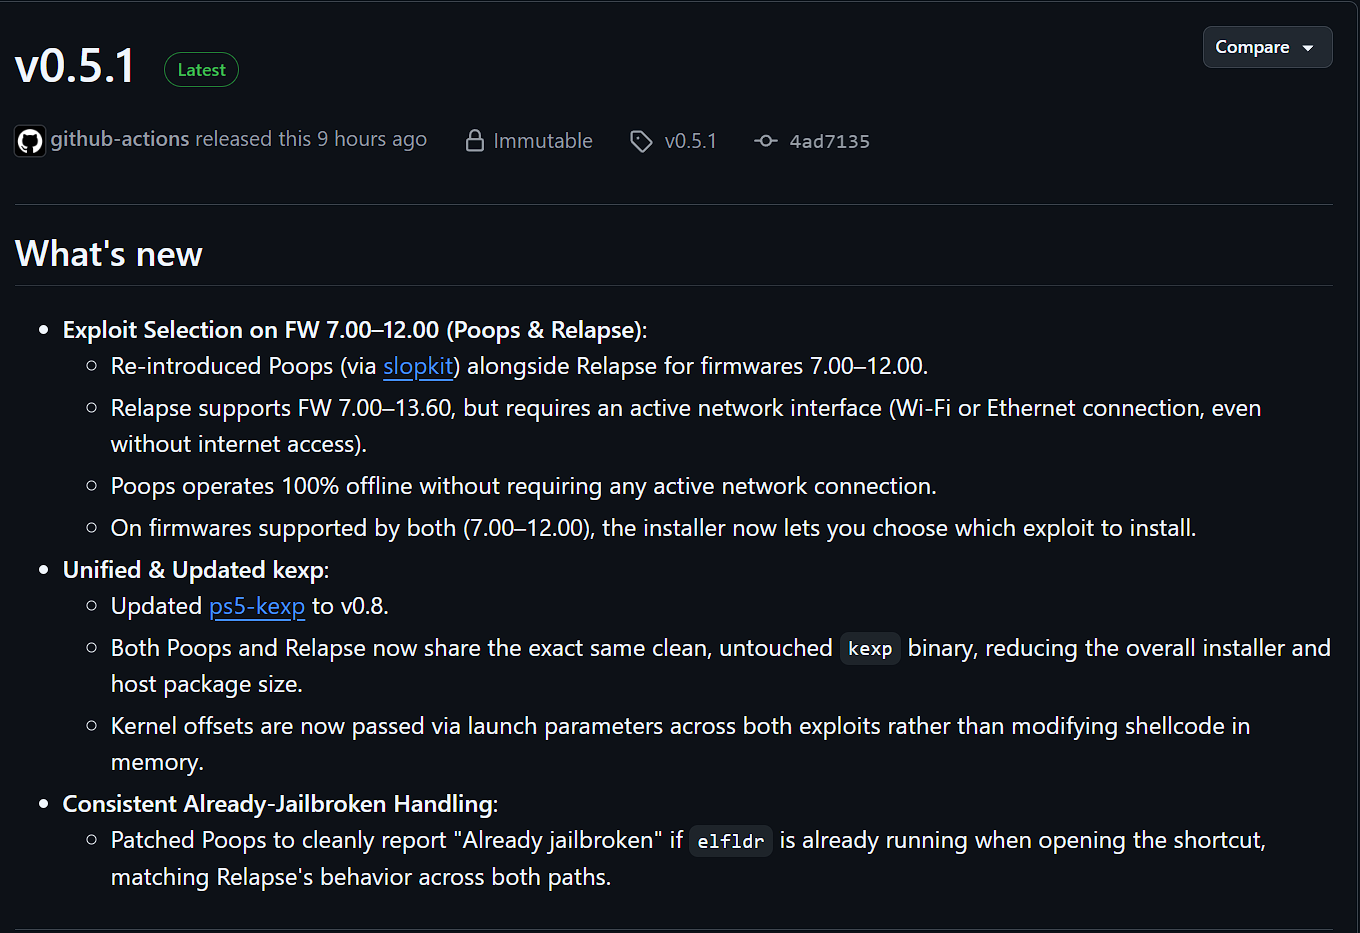Follow the slopkit link
1360x933 pixels.
tap(418, 366)
